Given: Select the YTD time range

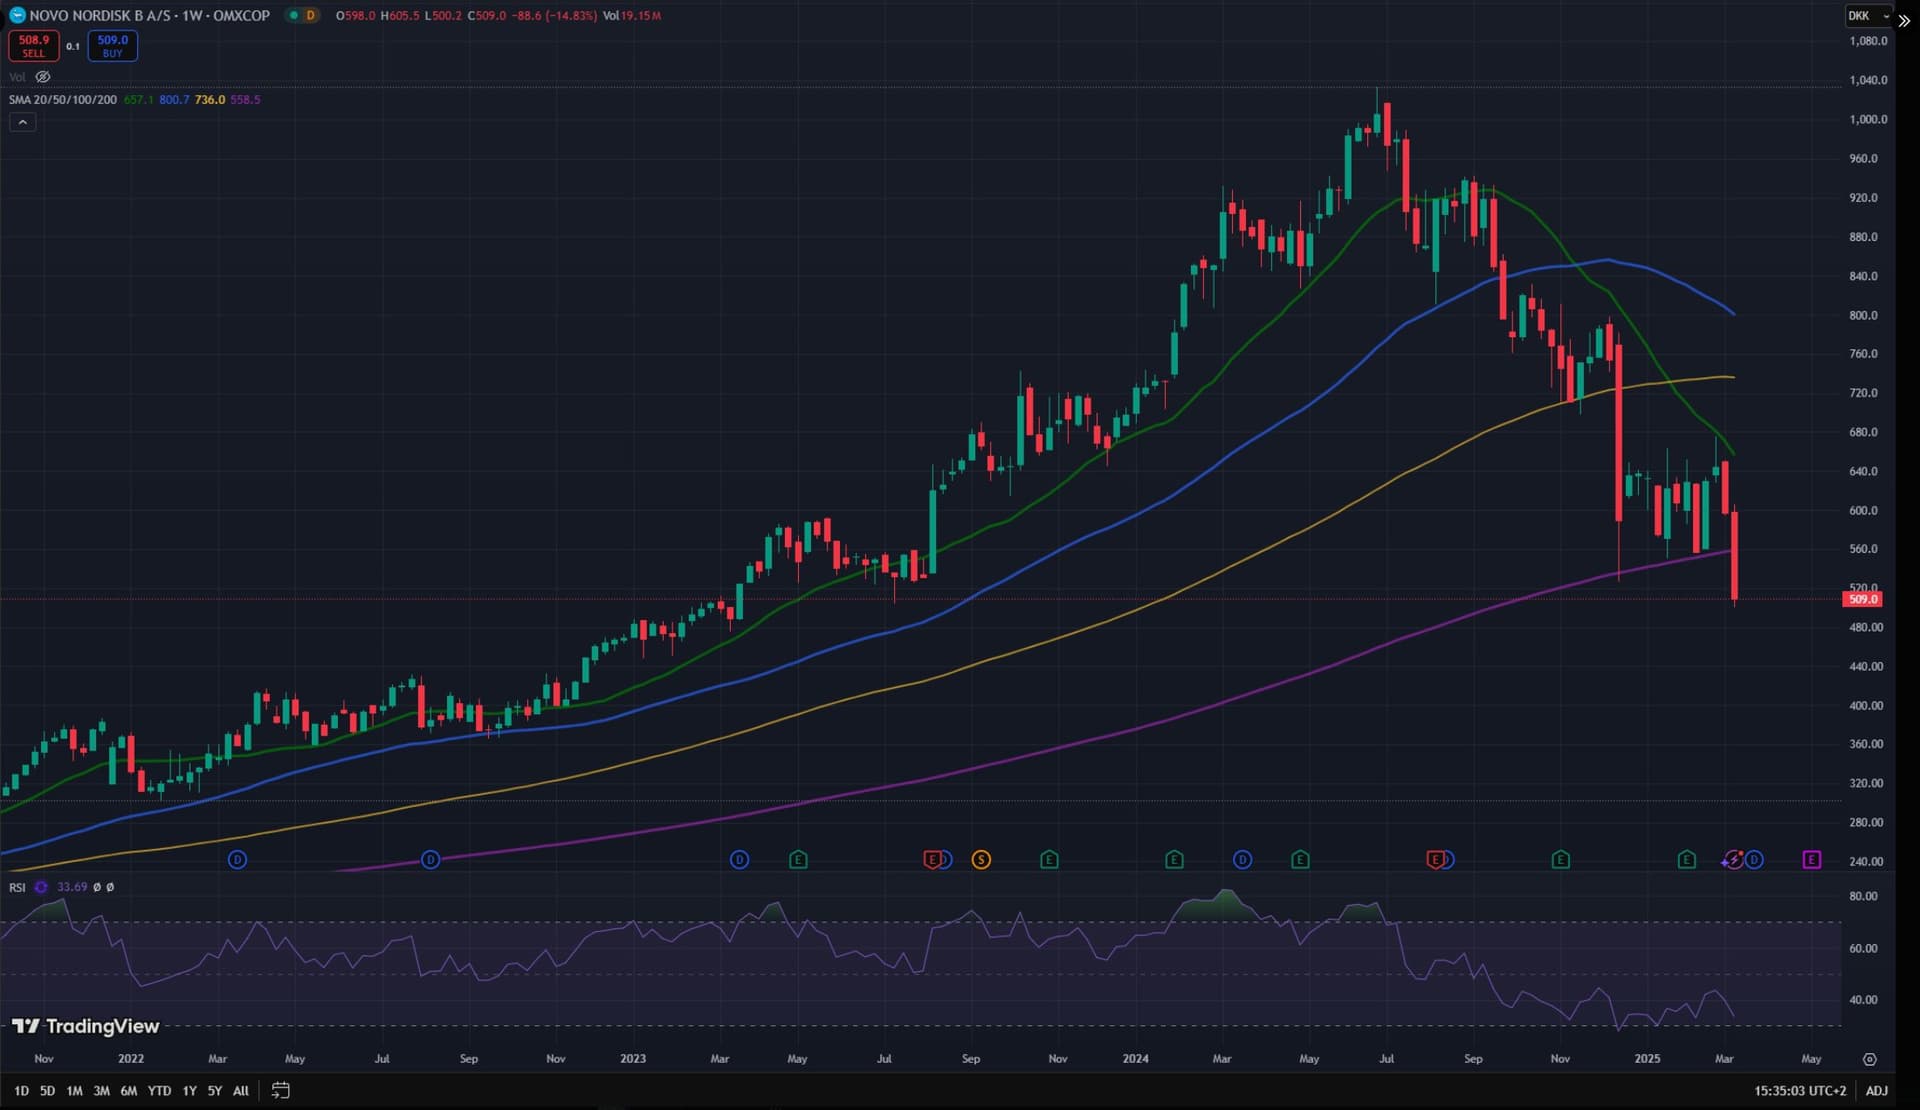Looking at the screenshot, I should [159, 1091].
